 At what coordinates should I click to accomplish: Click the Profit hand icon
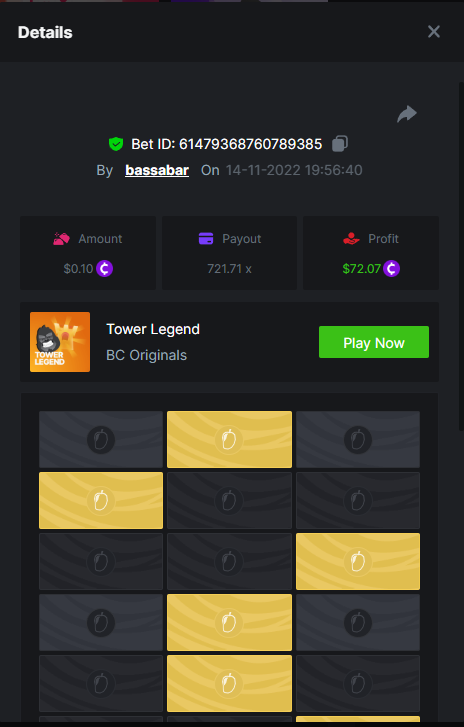[351, 239]
